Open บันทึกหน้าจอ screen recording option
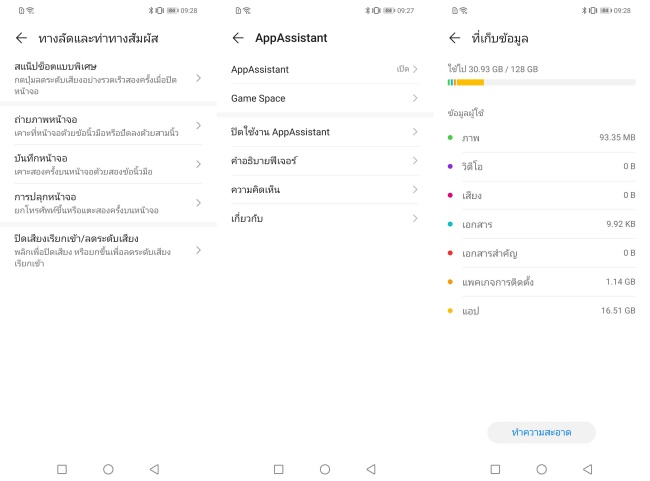The height and width of the screenshot is (481, 650). click(x=108, y=164)
